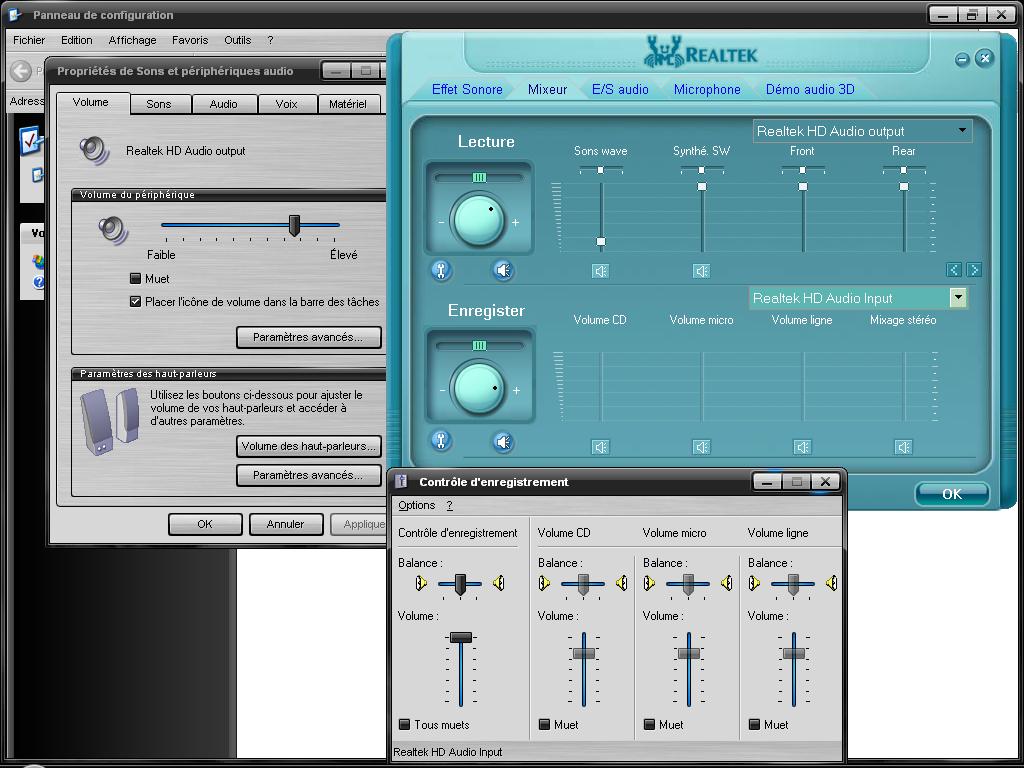Click right speaker icon of Volume ligne balance
Screen dimensions: 1024x768
pos(831,583)
